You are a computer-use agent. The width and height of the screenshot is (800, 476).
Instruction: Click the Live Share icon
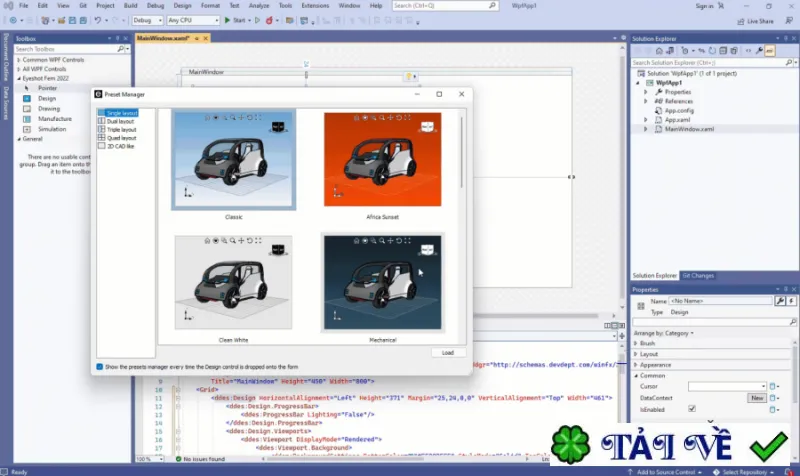[741, 21]
